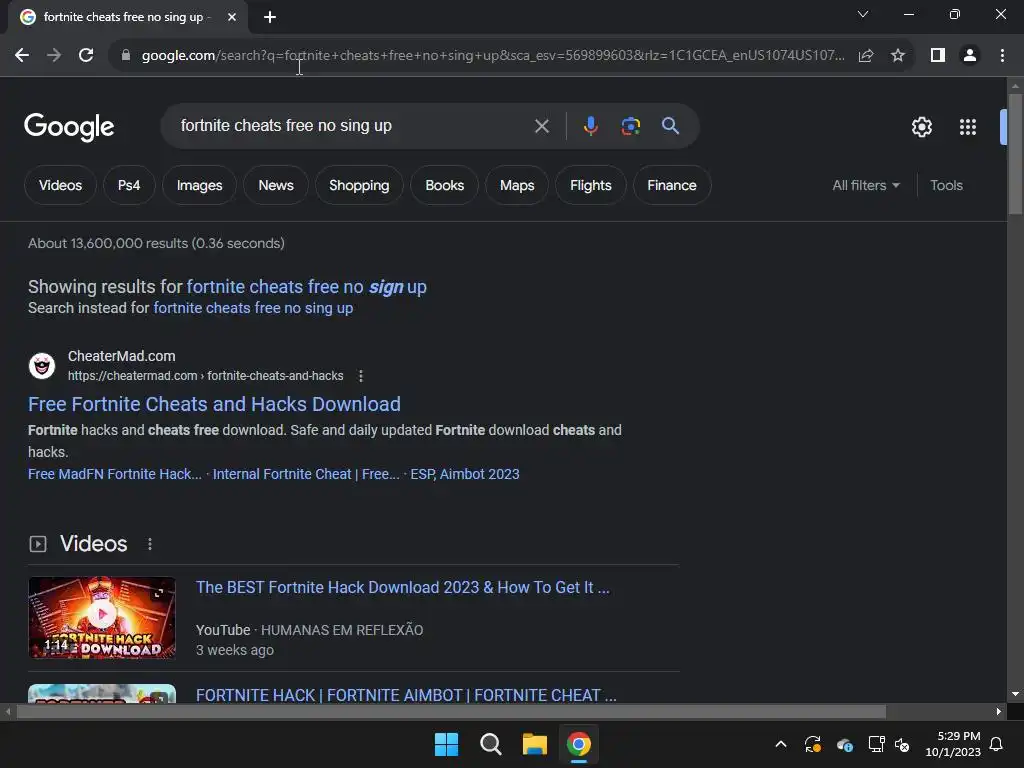Switch to News results
1024x768 pixels.
276,185
